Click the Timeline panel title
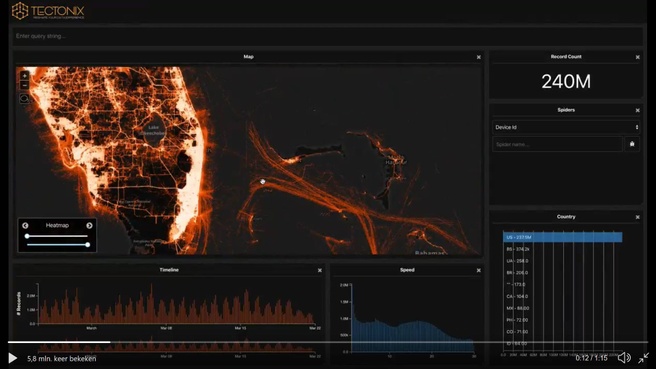Image resolution: width=656 pixels, height=369 pixels. pyautogui.click(x=169, y=270)
